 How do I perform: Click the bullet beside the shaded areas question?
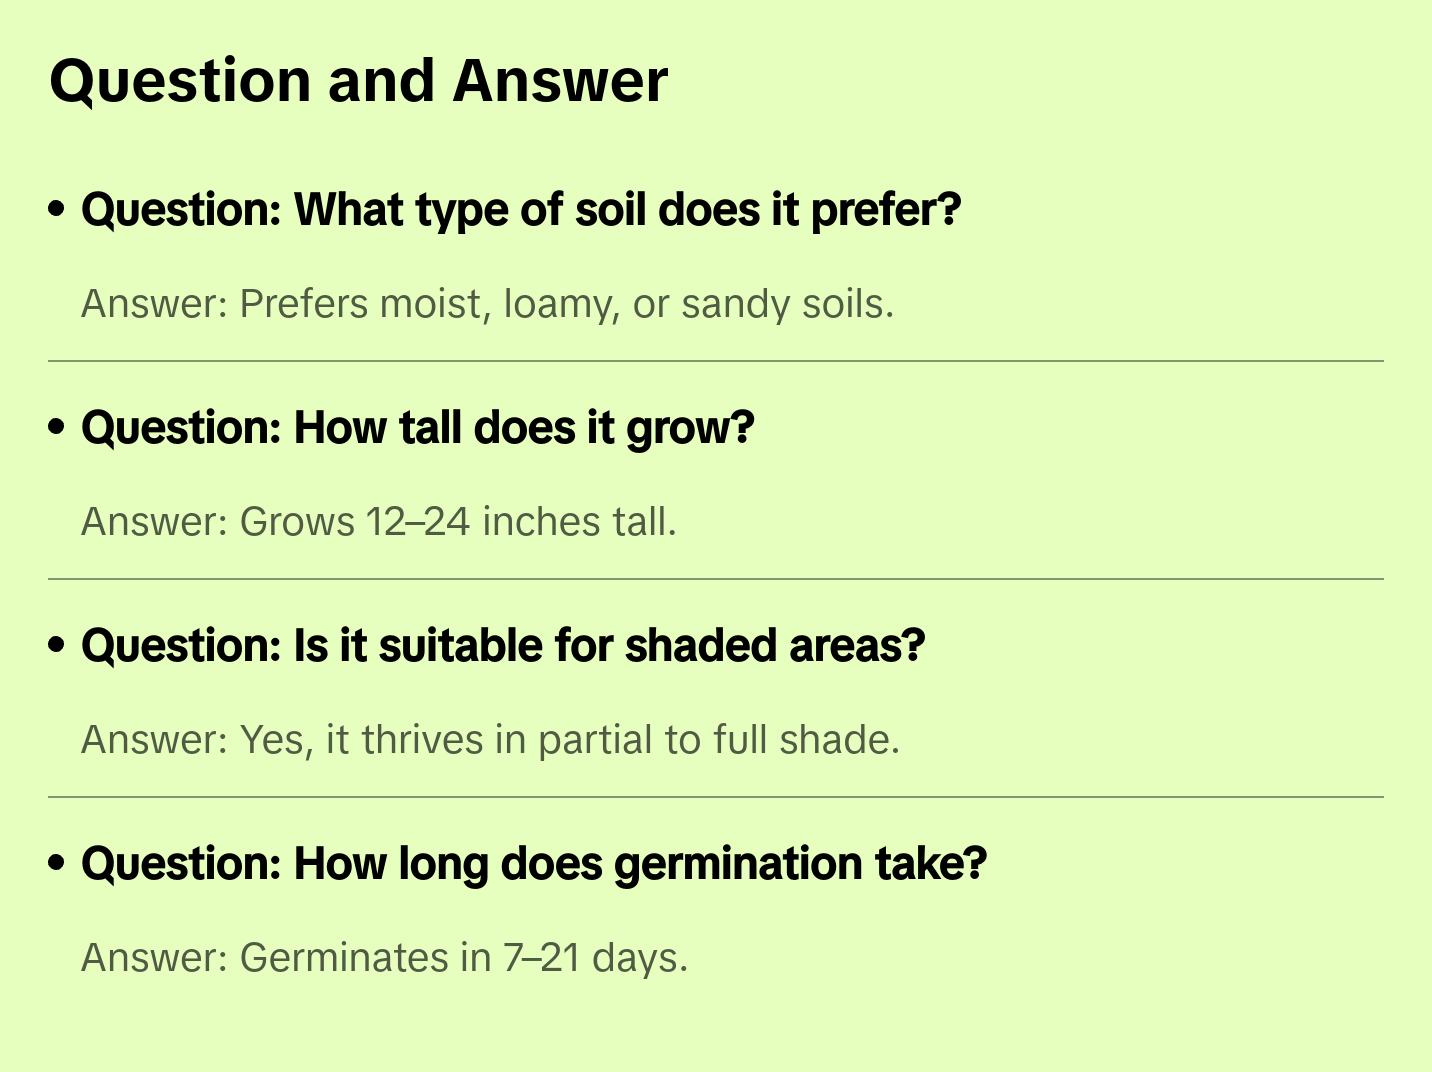(57, 645)
